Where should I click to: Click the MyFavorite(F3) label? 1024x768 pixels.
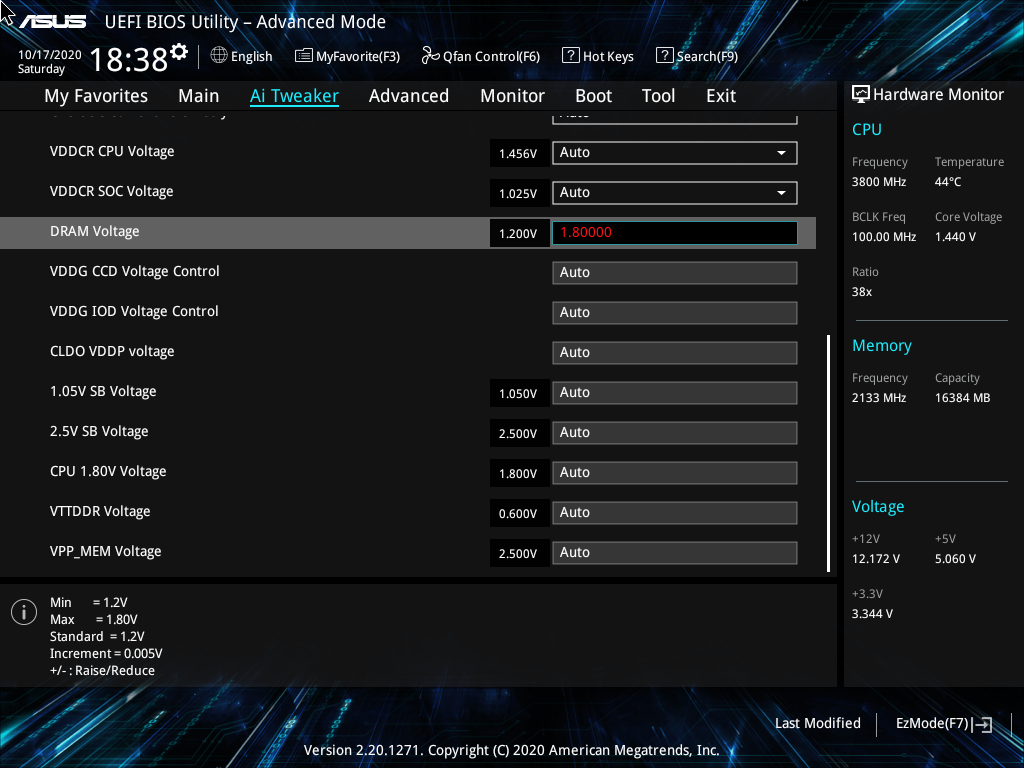pyautogui.click(x=358, y=56)
